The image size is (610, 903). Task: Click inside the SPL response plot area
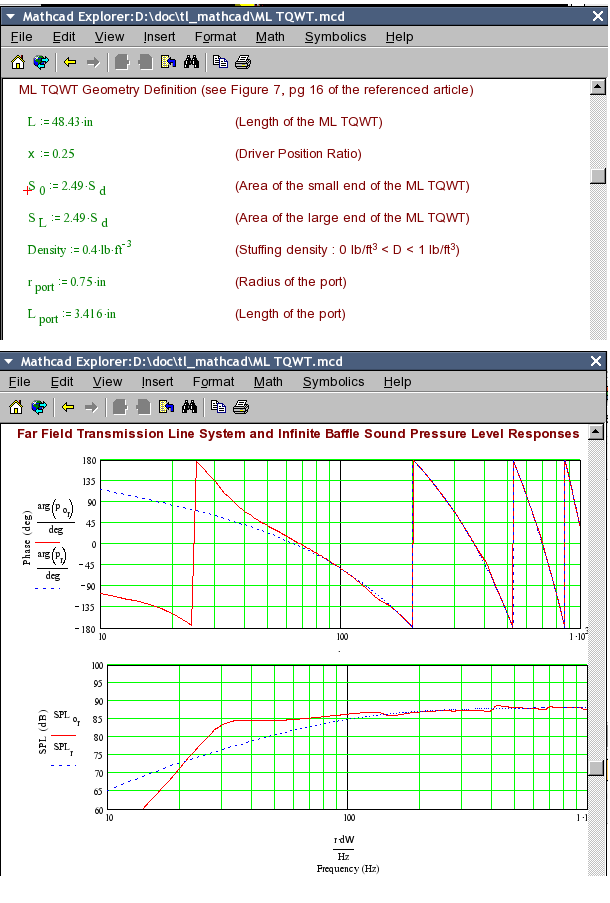point(348,737)
